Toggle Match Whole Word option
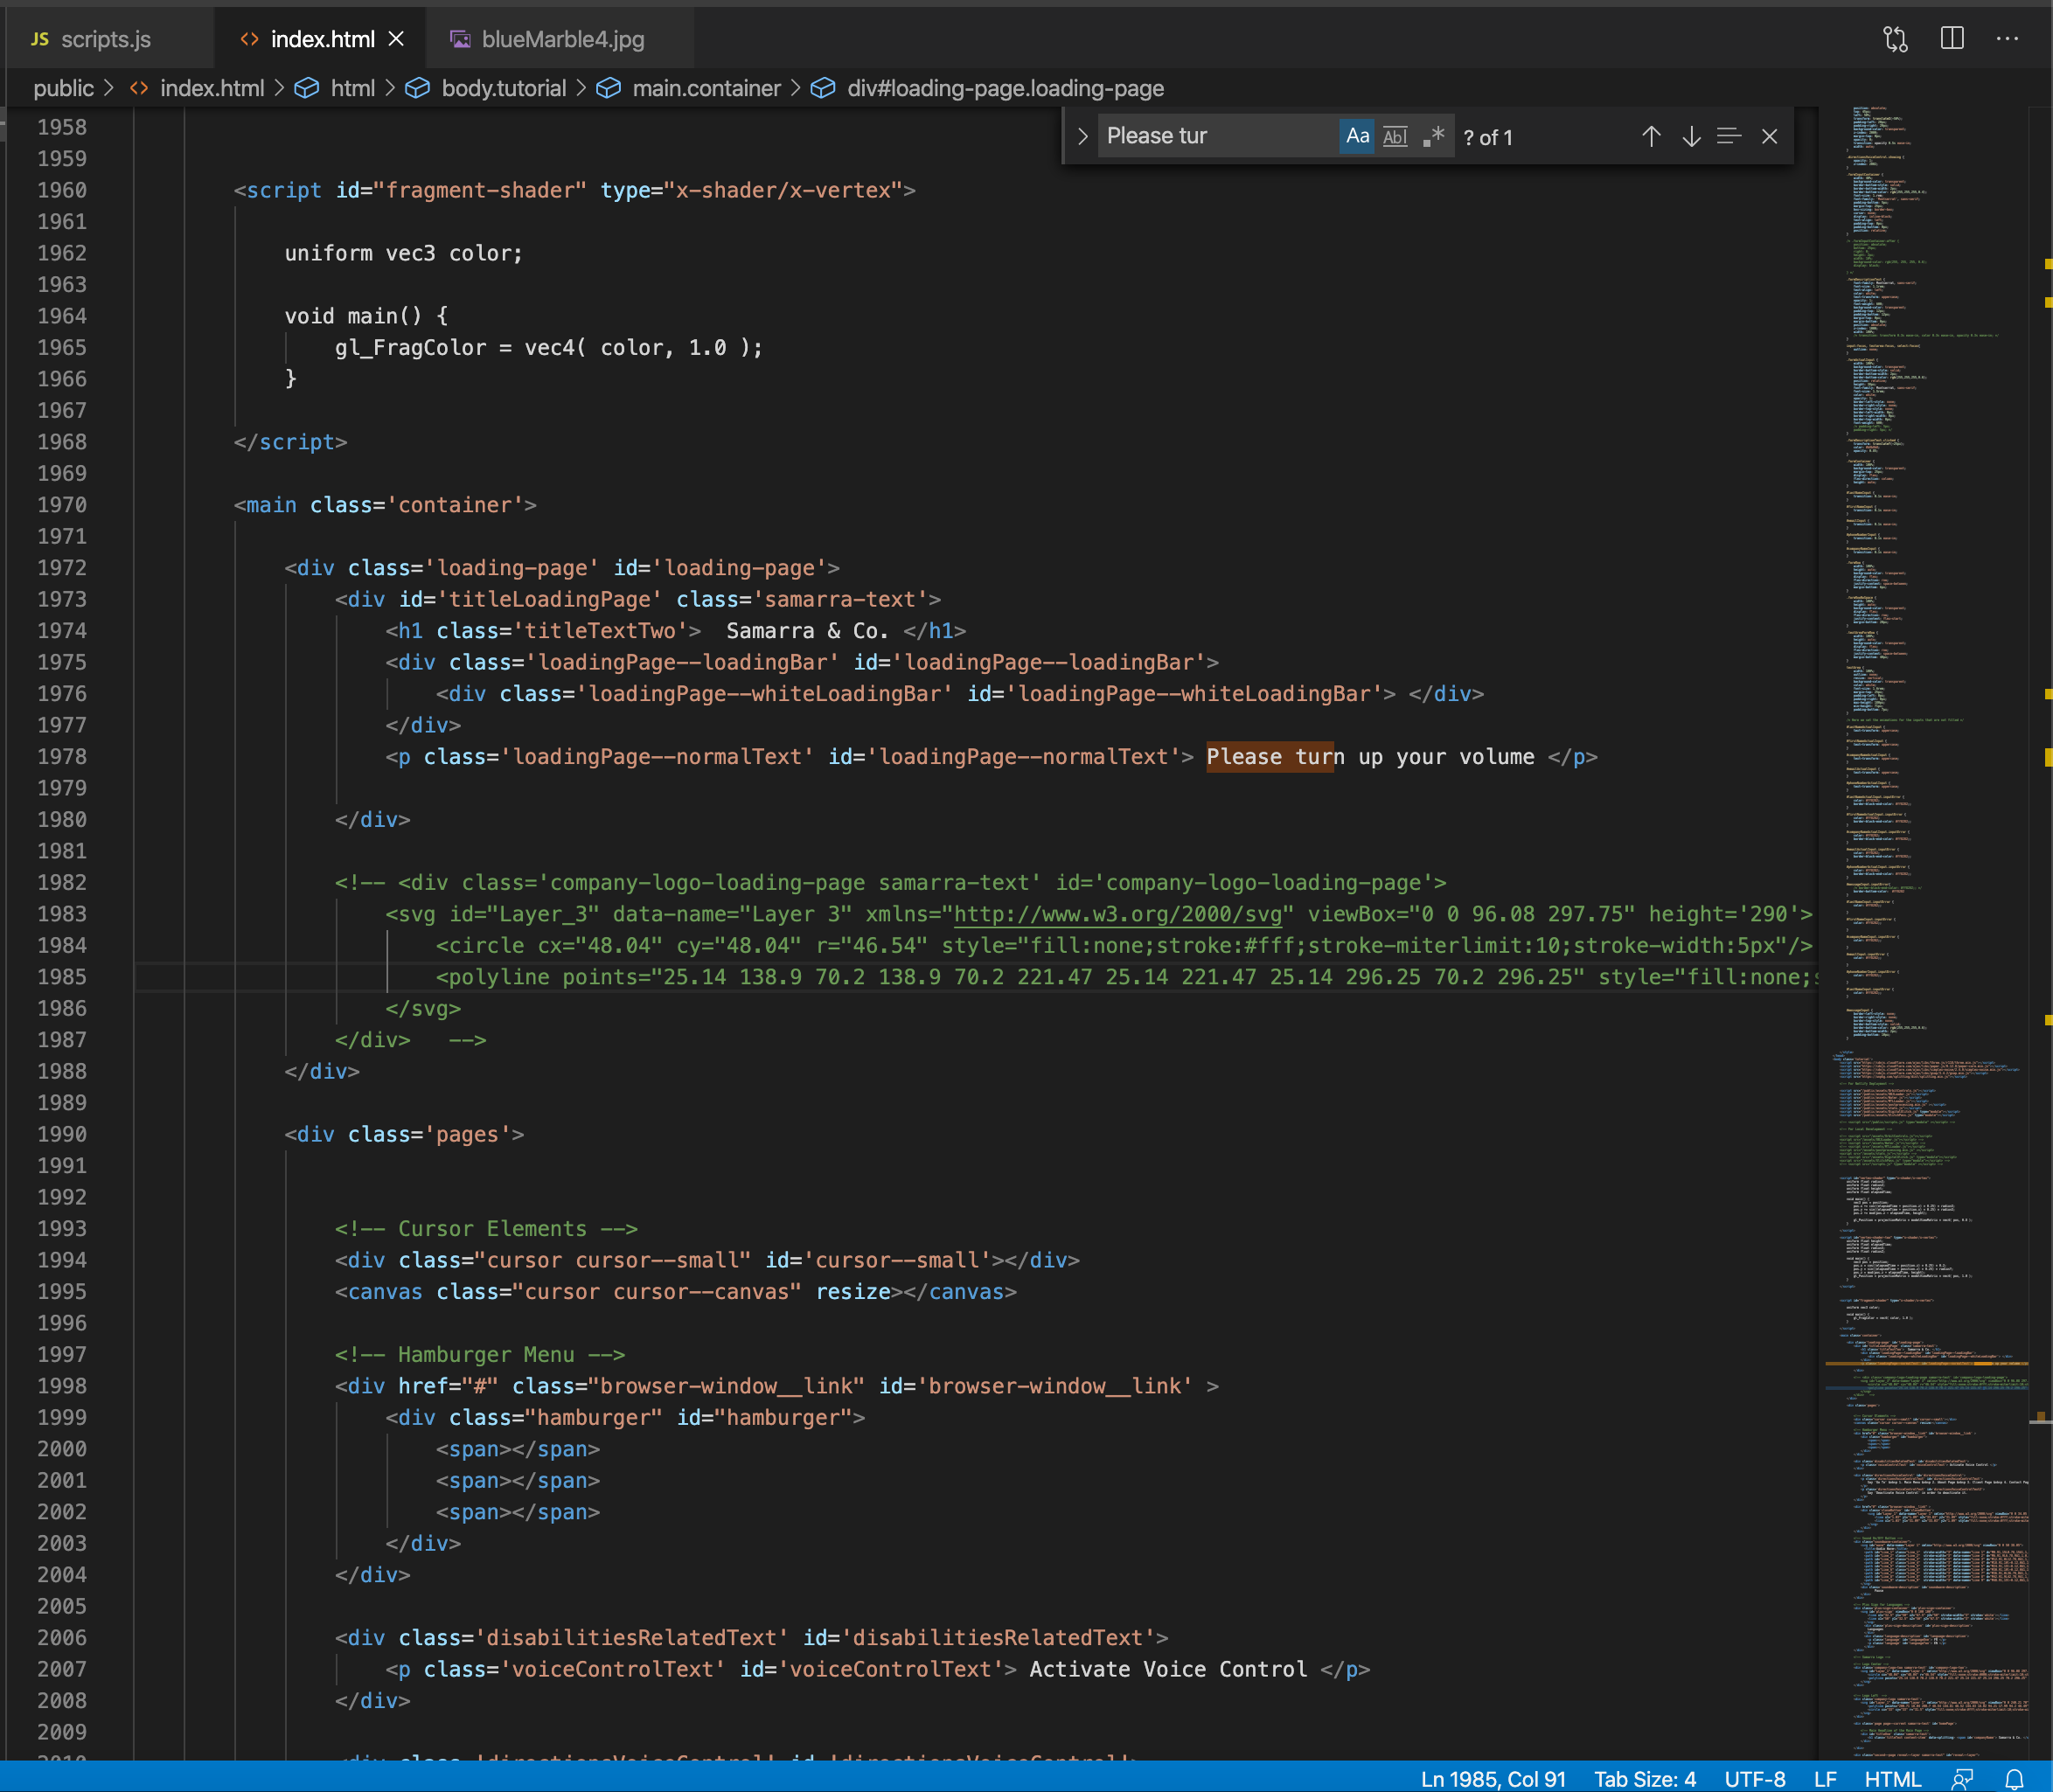2053x1792 pixels. pos(1395,136)
